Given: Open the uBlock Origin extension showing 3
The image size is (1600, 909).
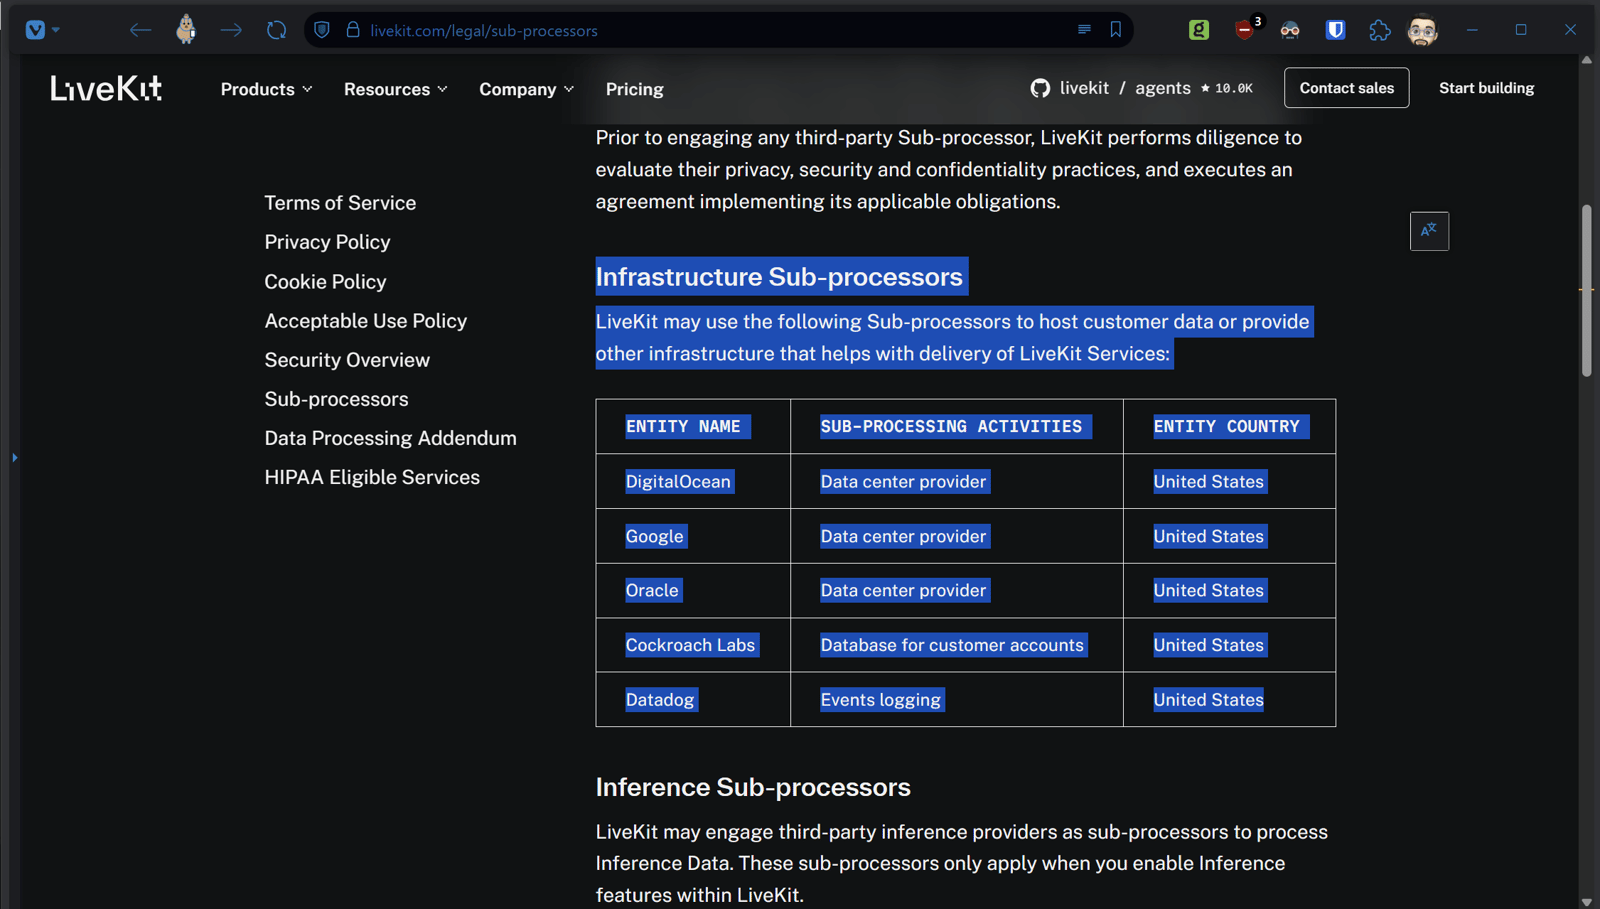Looking at the screenshot, I should [1245, 30].
